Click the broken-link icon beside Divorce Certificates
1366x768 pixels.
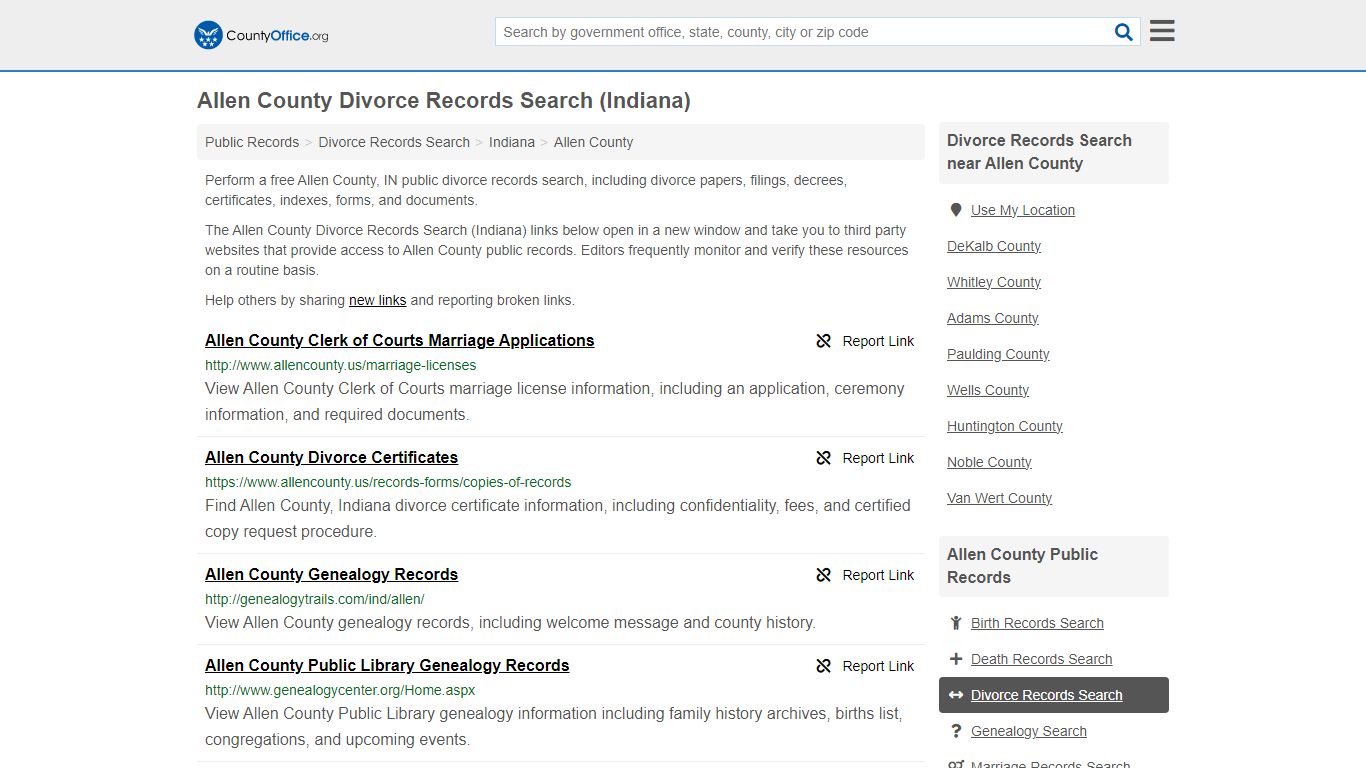coord(824,458)
